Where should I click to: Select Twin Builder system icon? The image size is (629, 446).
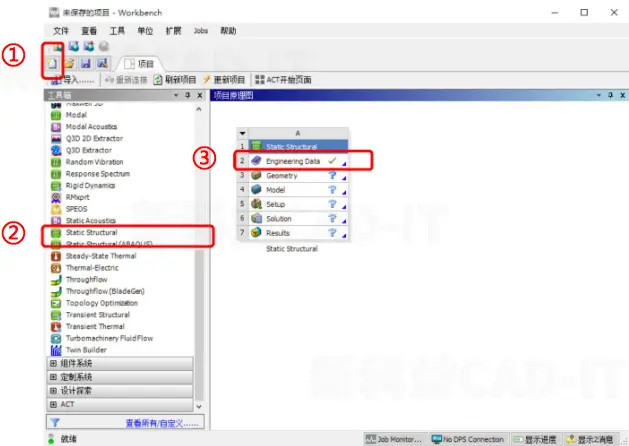point(56,350)
